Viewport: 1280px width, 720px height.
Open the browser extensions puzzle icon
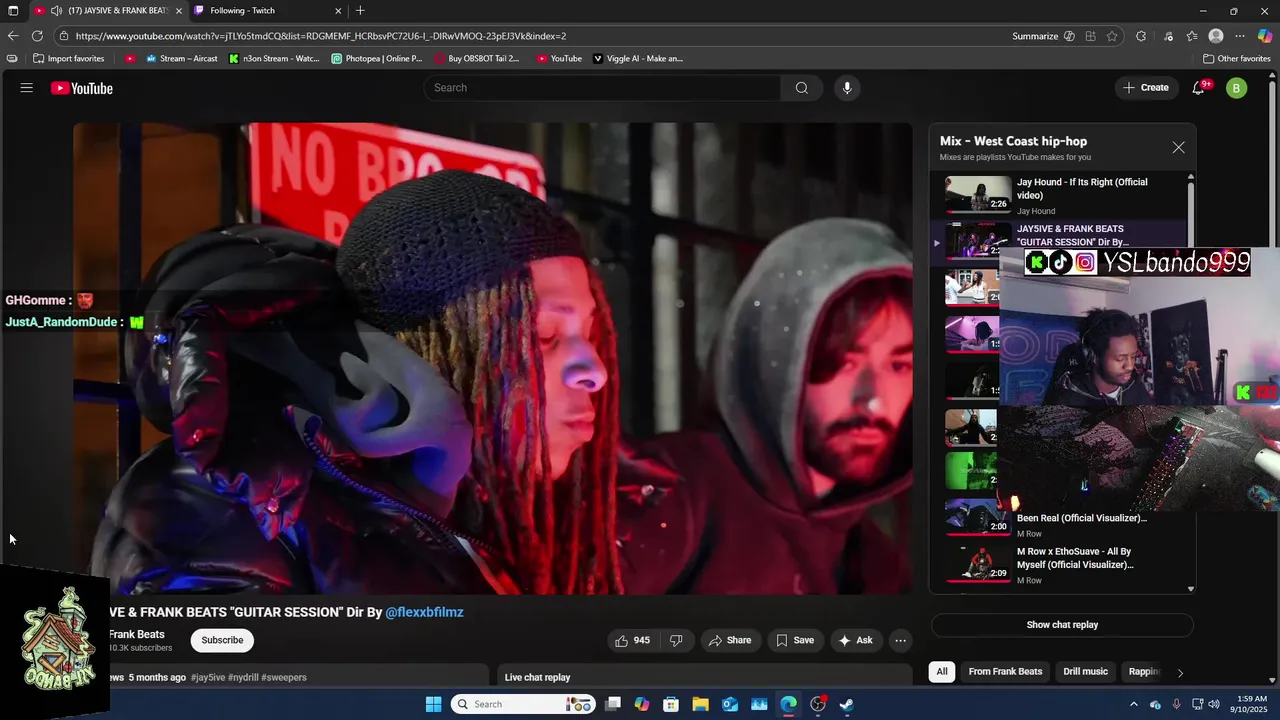tap(1141, 36)
